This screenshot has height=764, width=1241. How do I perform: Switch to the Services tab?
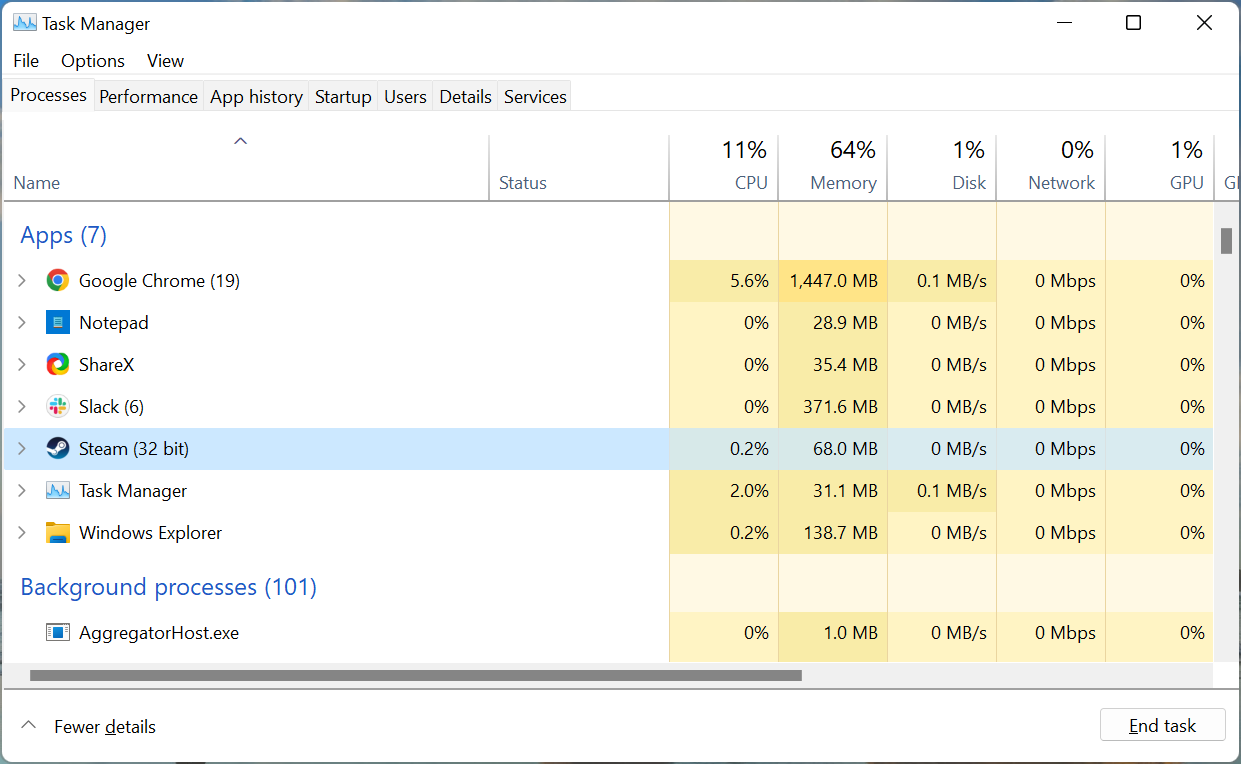click(x=535, y=97)
